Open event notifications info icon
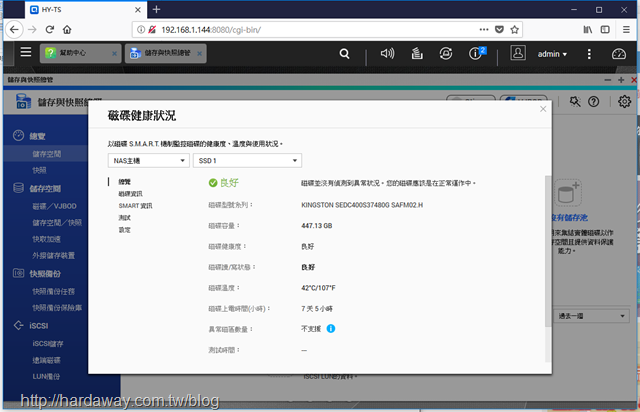 click(x=476, y=53)
